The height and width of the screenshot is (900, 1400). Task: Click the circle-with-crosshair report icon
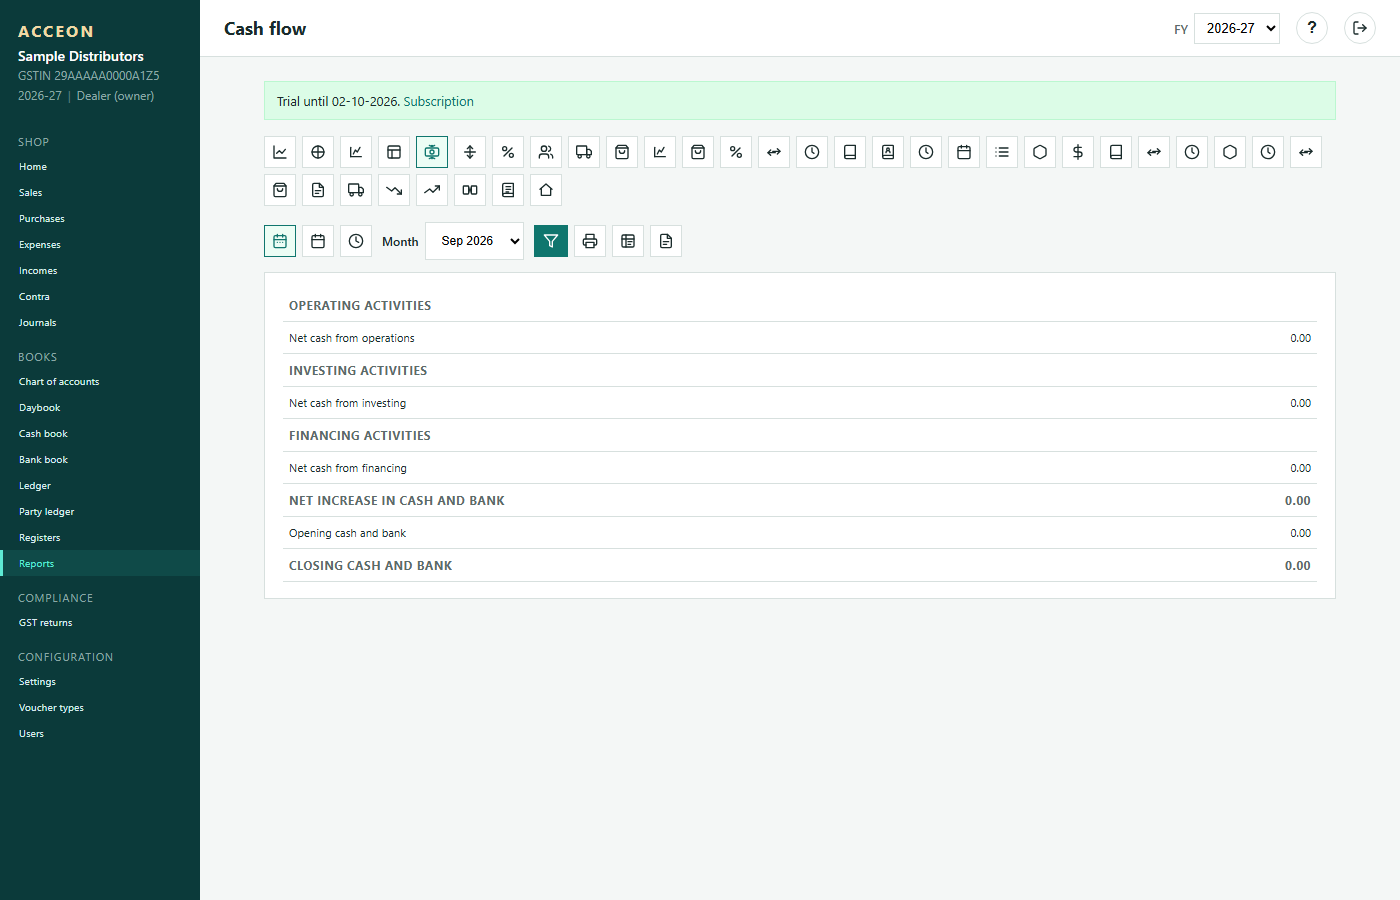click(318, 152)
